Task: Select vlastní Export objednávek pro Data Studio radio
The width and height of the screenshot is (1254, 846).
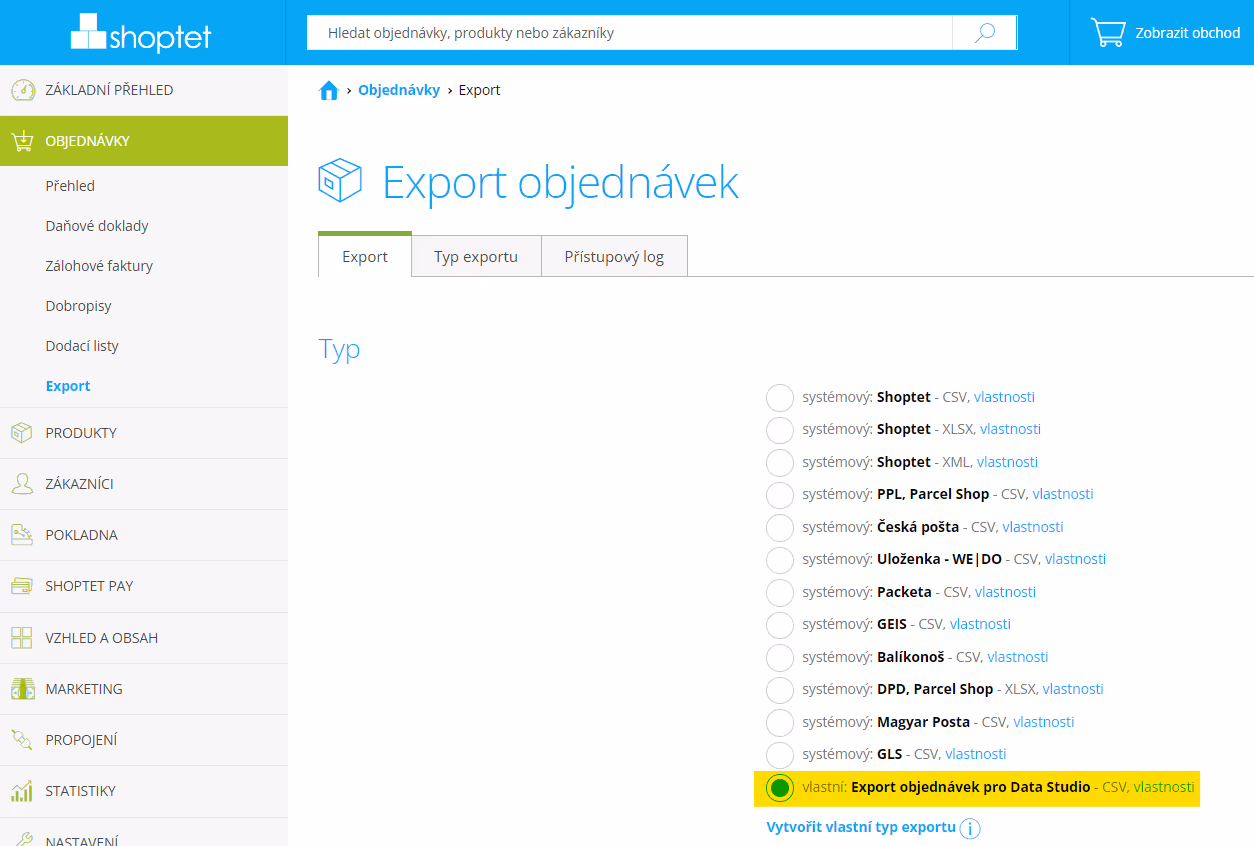Action: click(780, 788)
